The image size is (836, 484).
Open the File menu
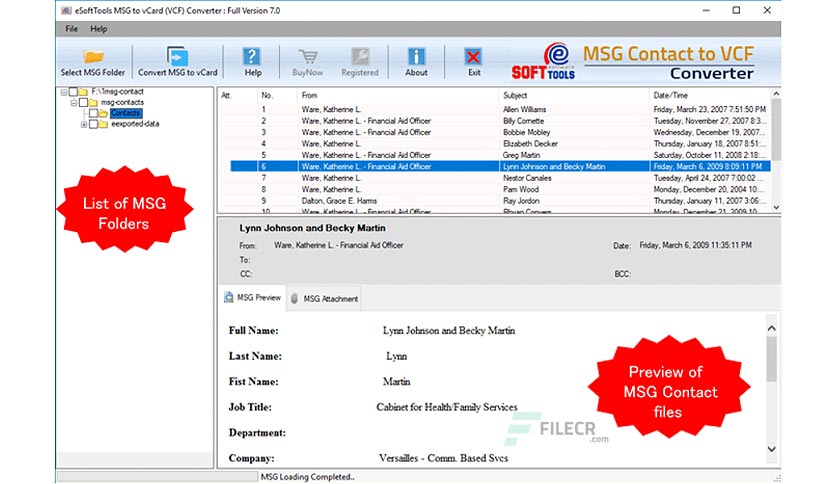tap(71, 29)
